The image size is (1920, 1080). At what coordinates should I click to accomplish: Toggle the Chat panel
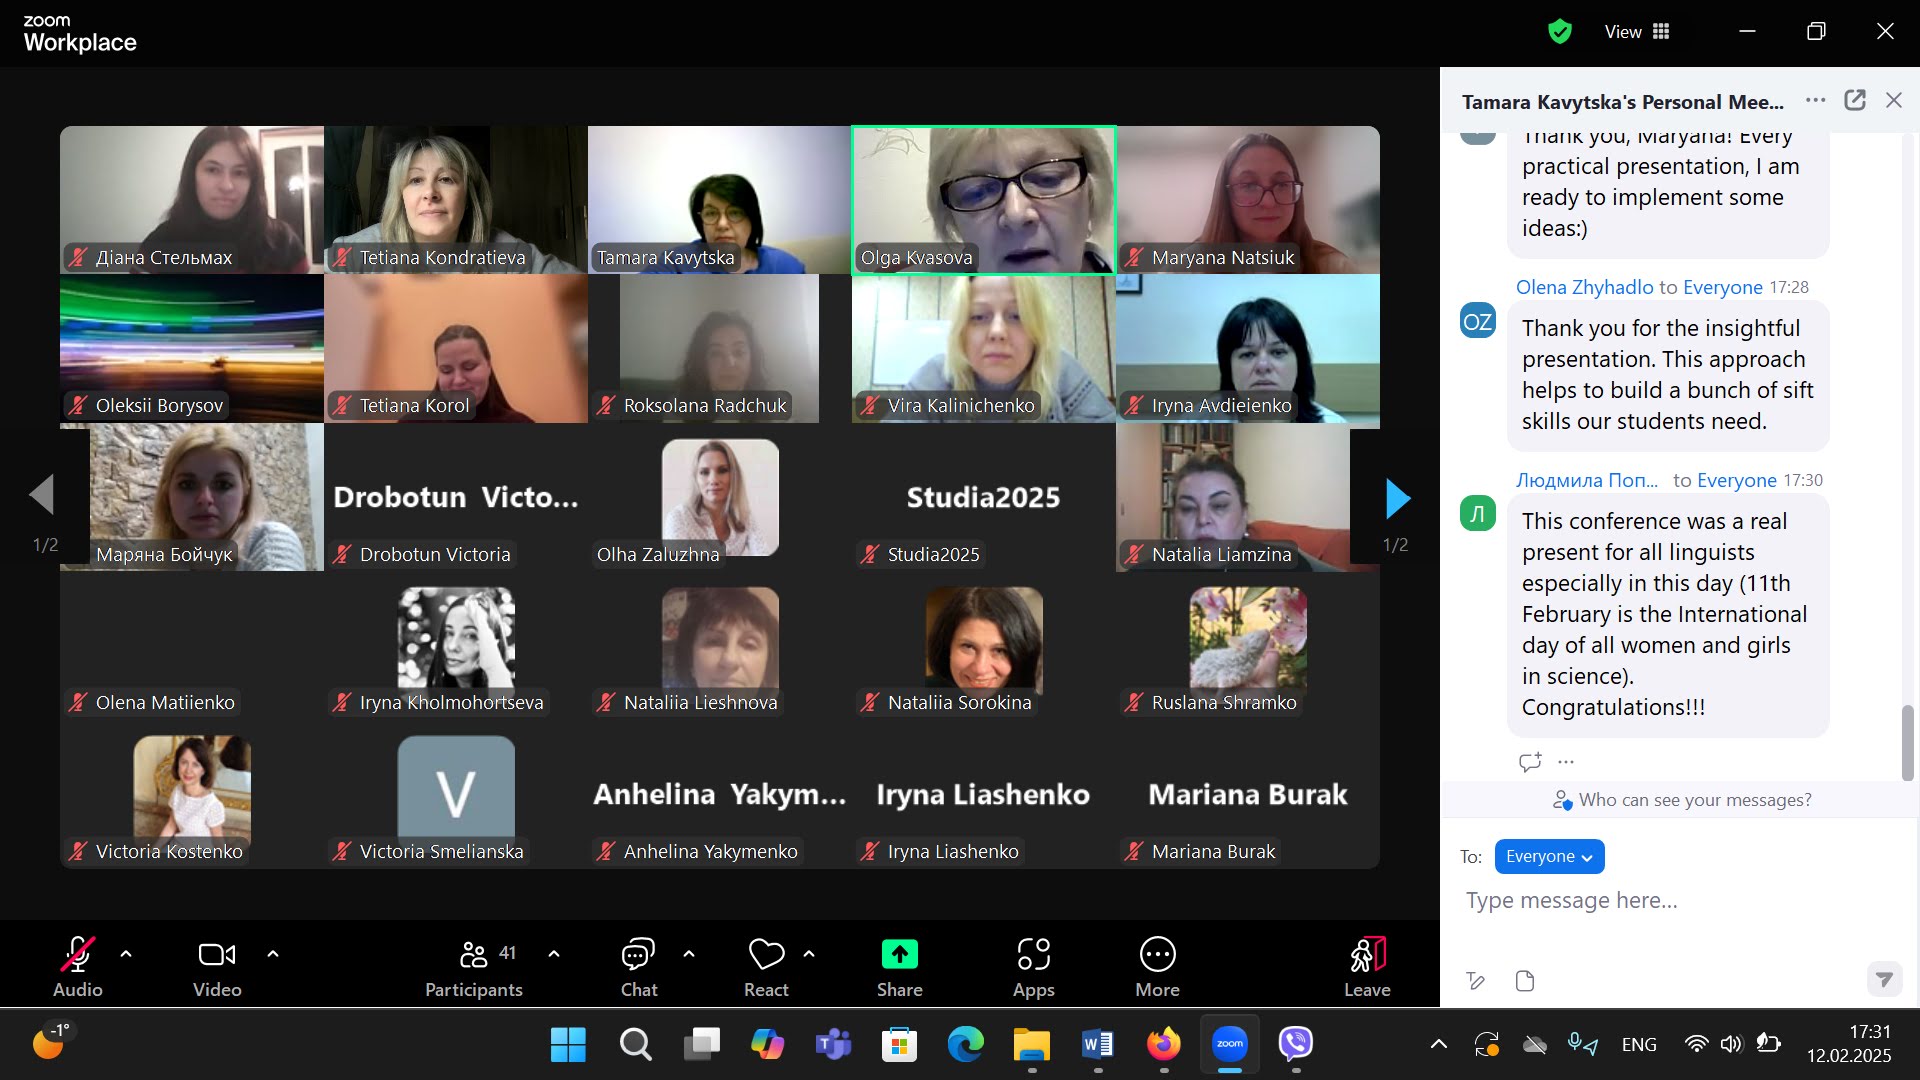coord(638,955)
